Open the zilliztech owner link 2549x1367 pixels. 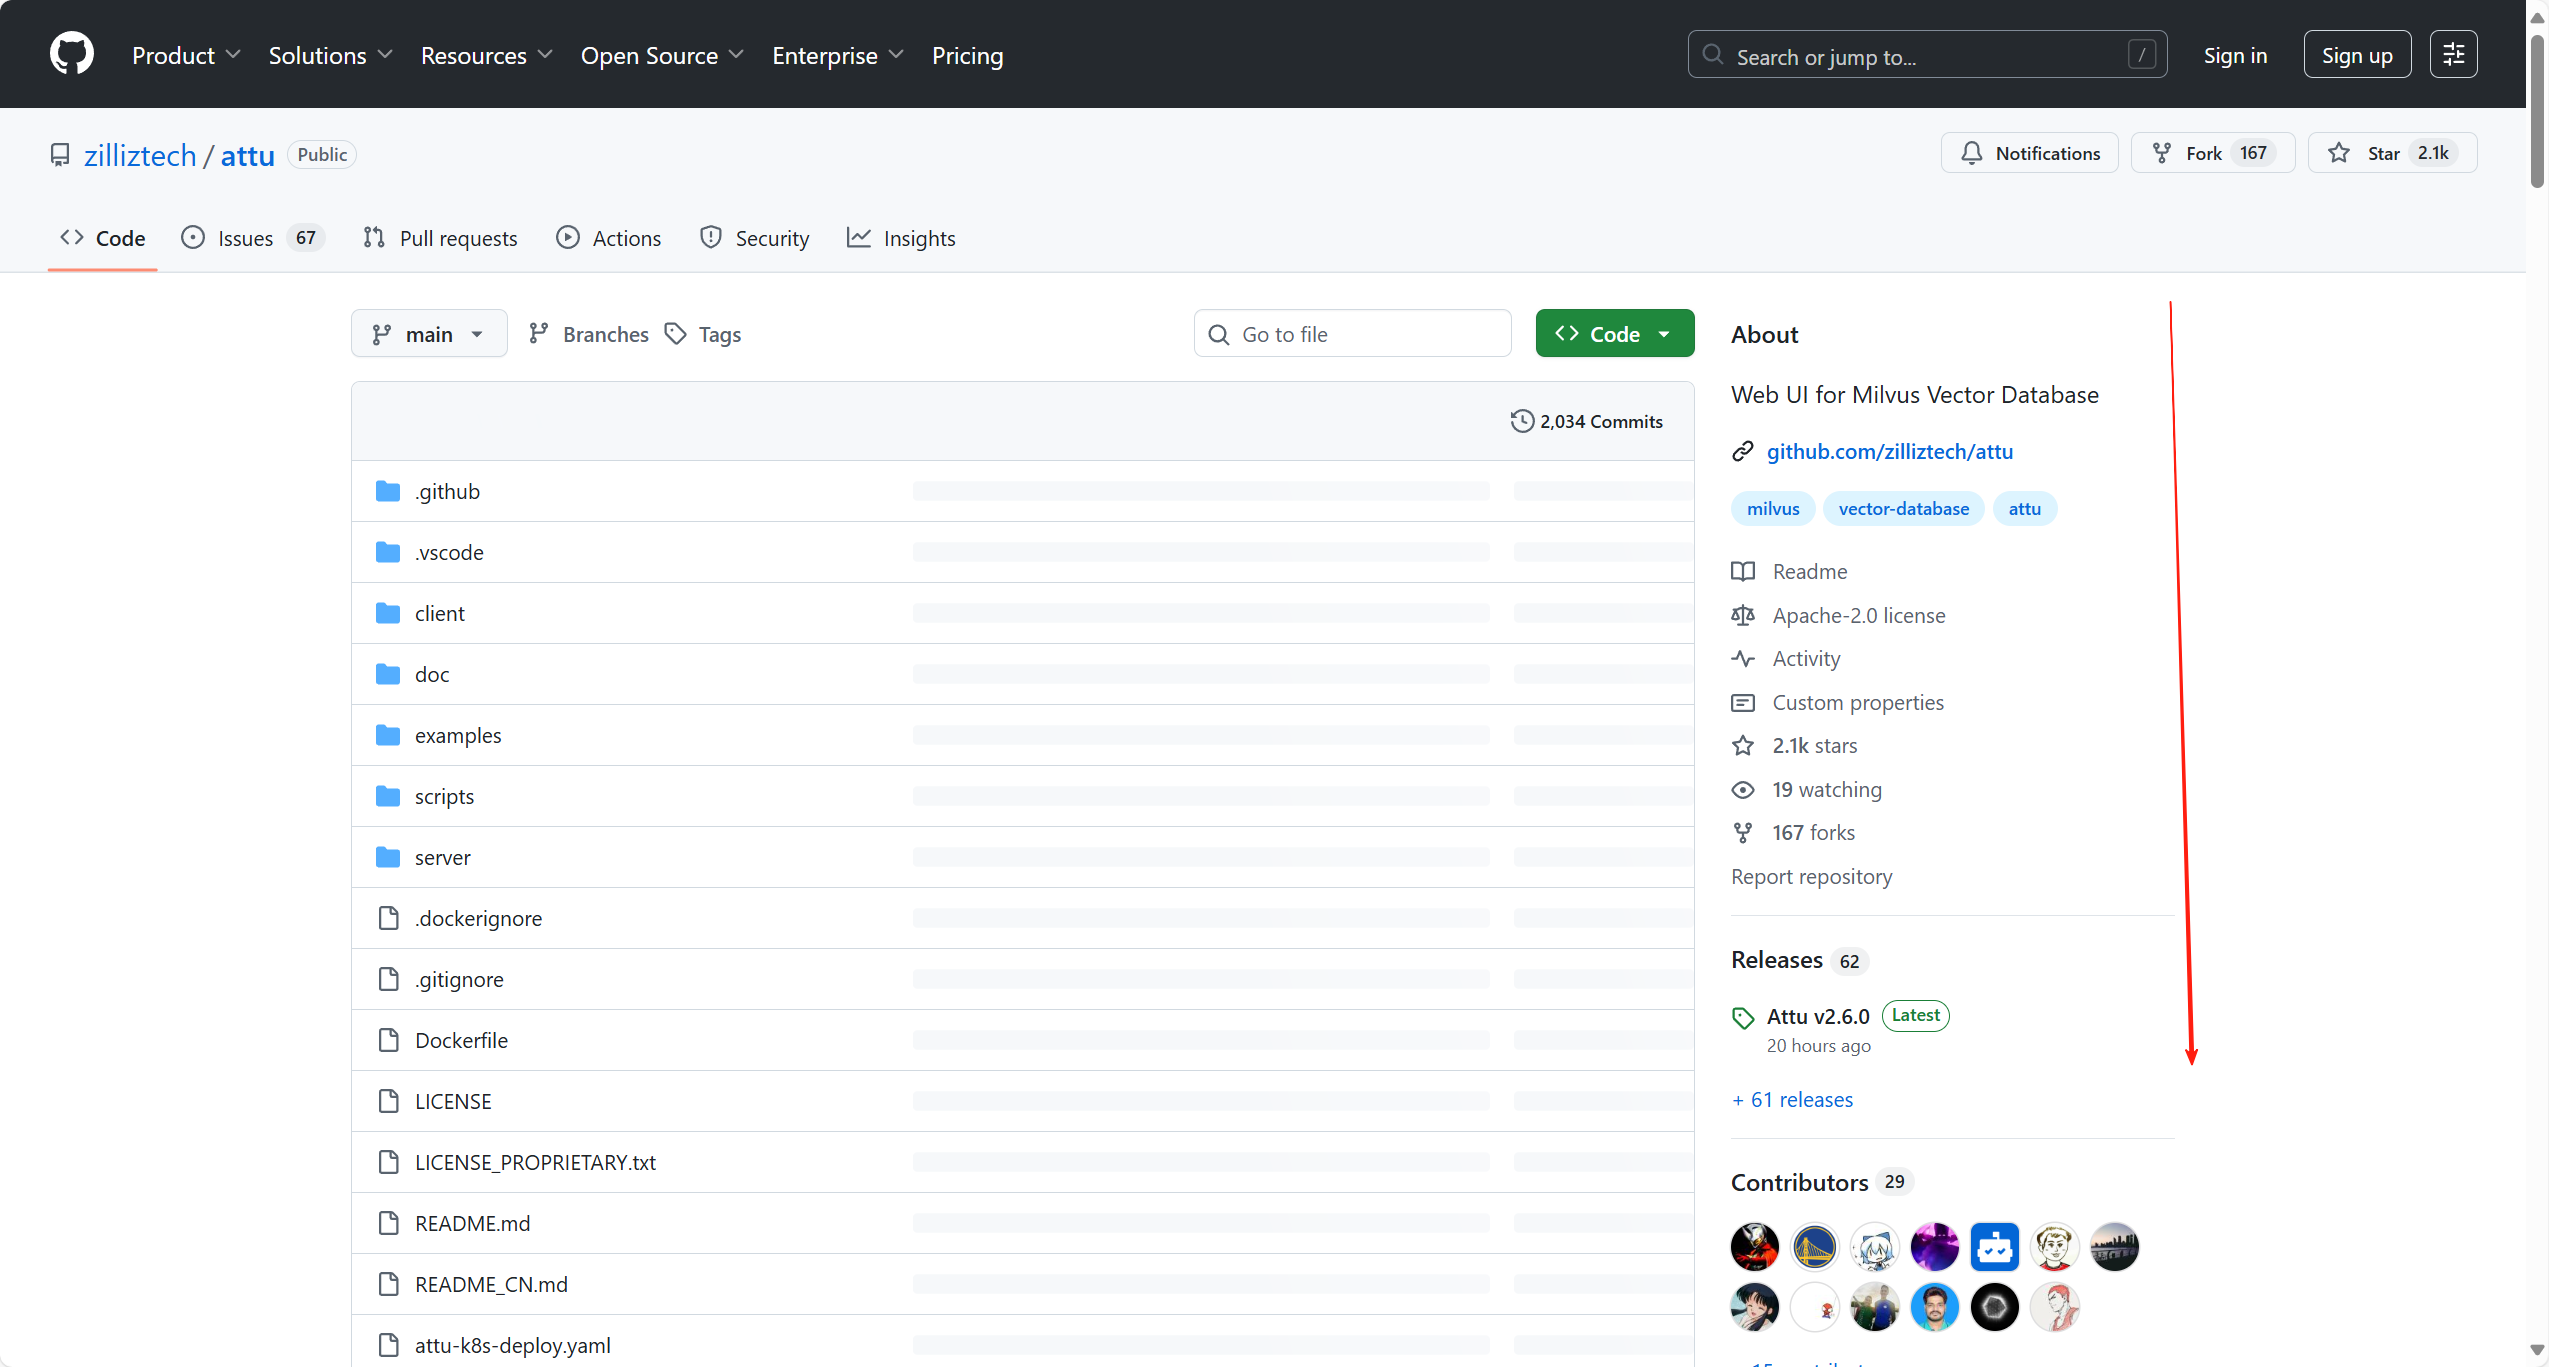[x=140, y=155]
